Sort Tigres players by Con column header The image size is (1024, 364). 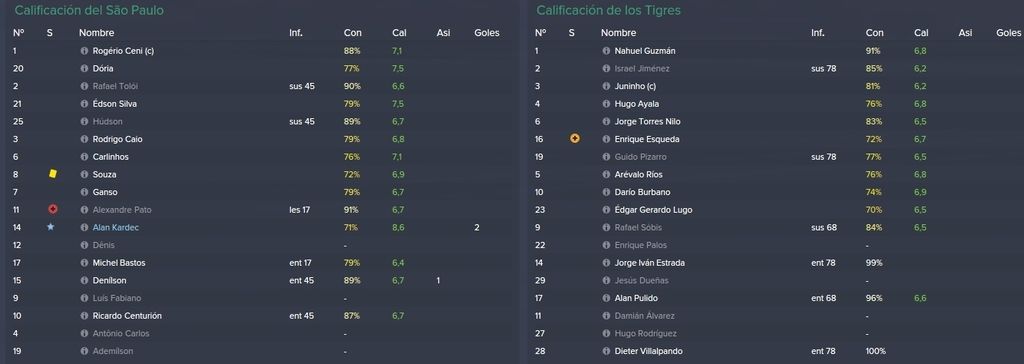pos(874,33)
